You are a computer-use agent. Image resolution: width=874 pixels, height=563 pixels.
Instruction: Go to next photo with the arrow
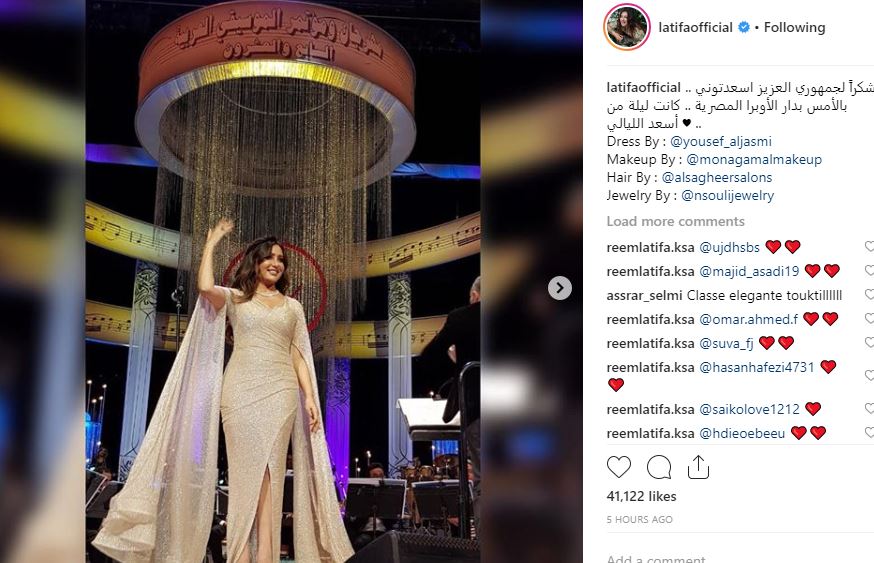click(x=560, y=288)
